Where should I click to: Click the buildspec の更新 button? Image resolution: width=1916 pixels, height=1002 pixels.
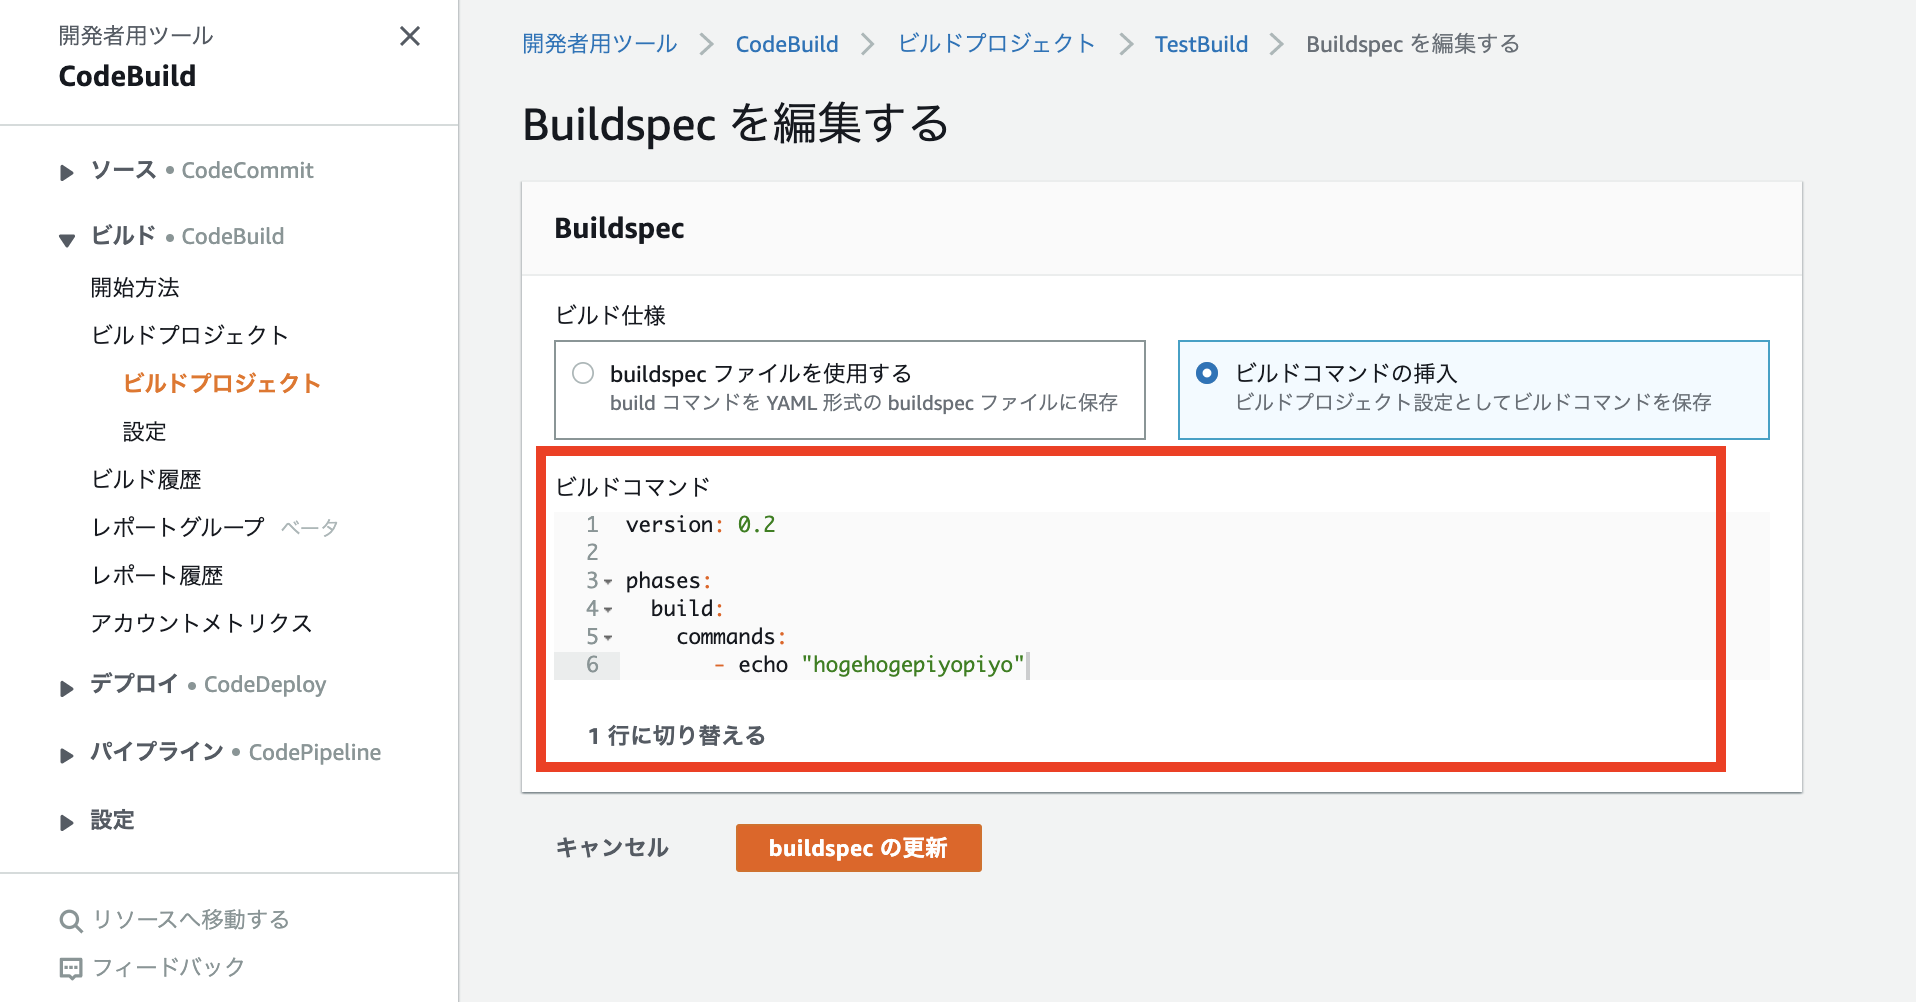click(858, 848)
